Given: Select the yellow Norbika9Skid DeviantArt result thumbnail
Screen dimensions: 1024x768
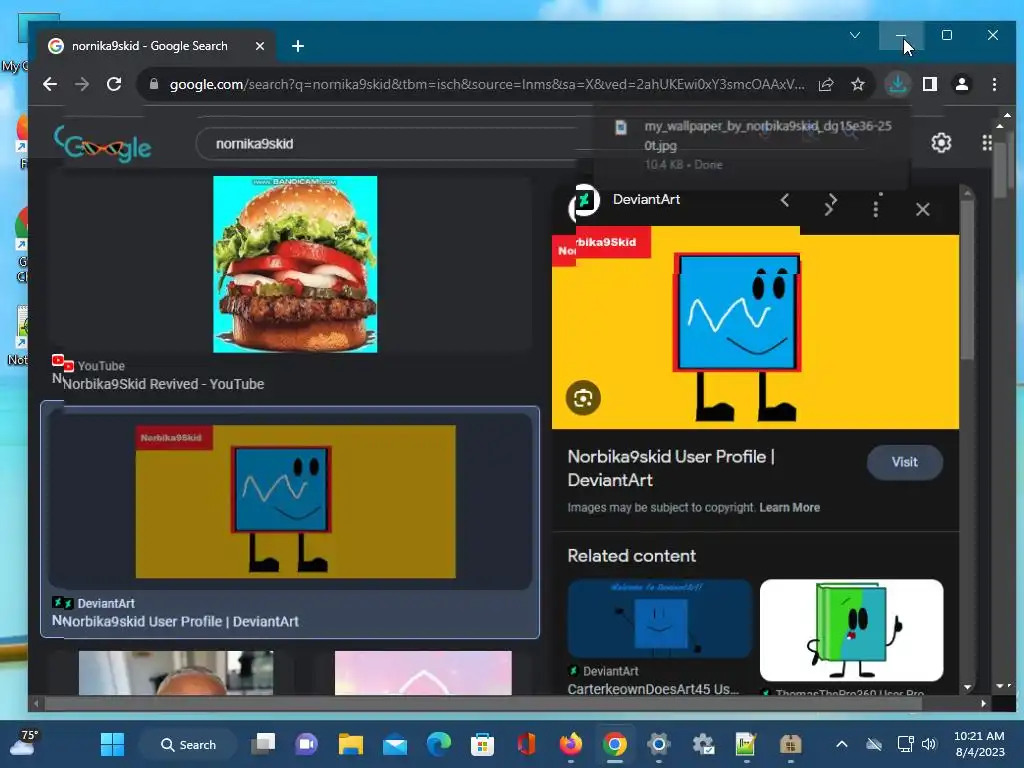Looking at the screenshot, I should pyautogui.click(x=295, y=502).
